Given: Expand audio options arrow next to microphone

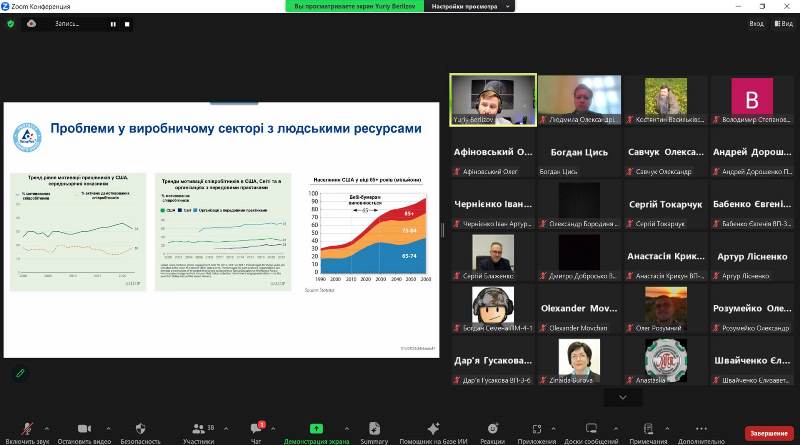Looking at the screenshot, I should 46,428.
